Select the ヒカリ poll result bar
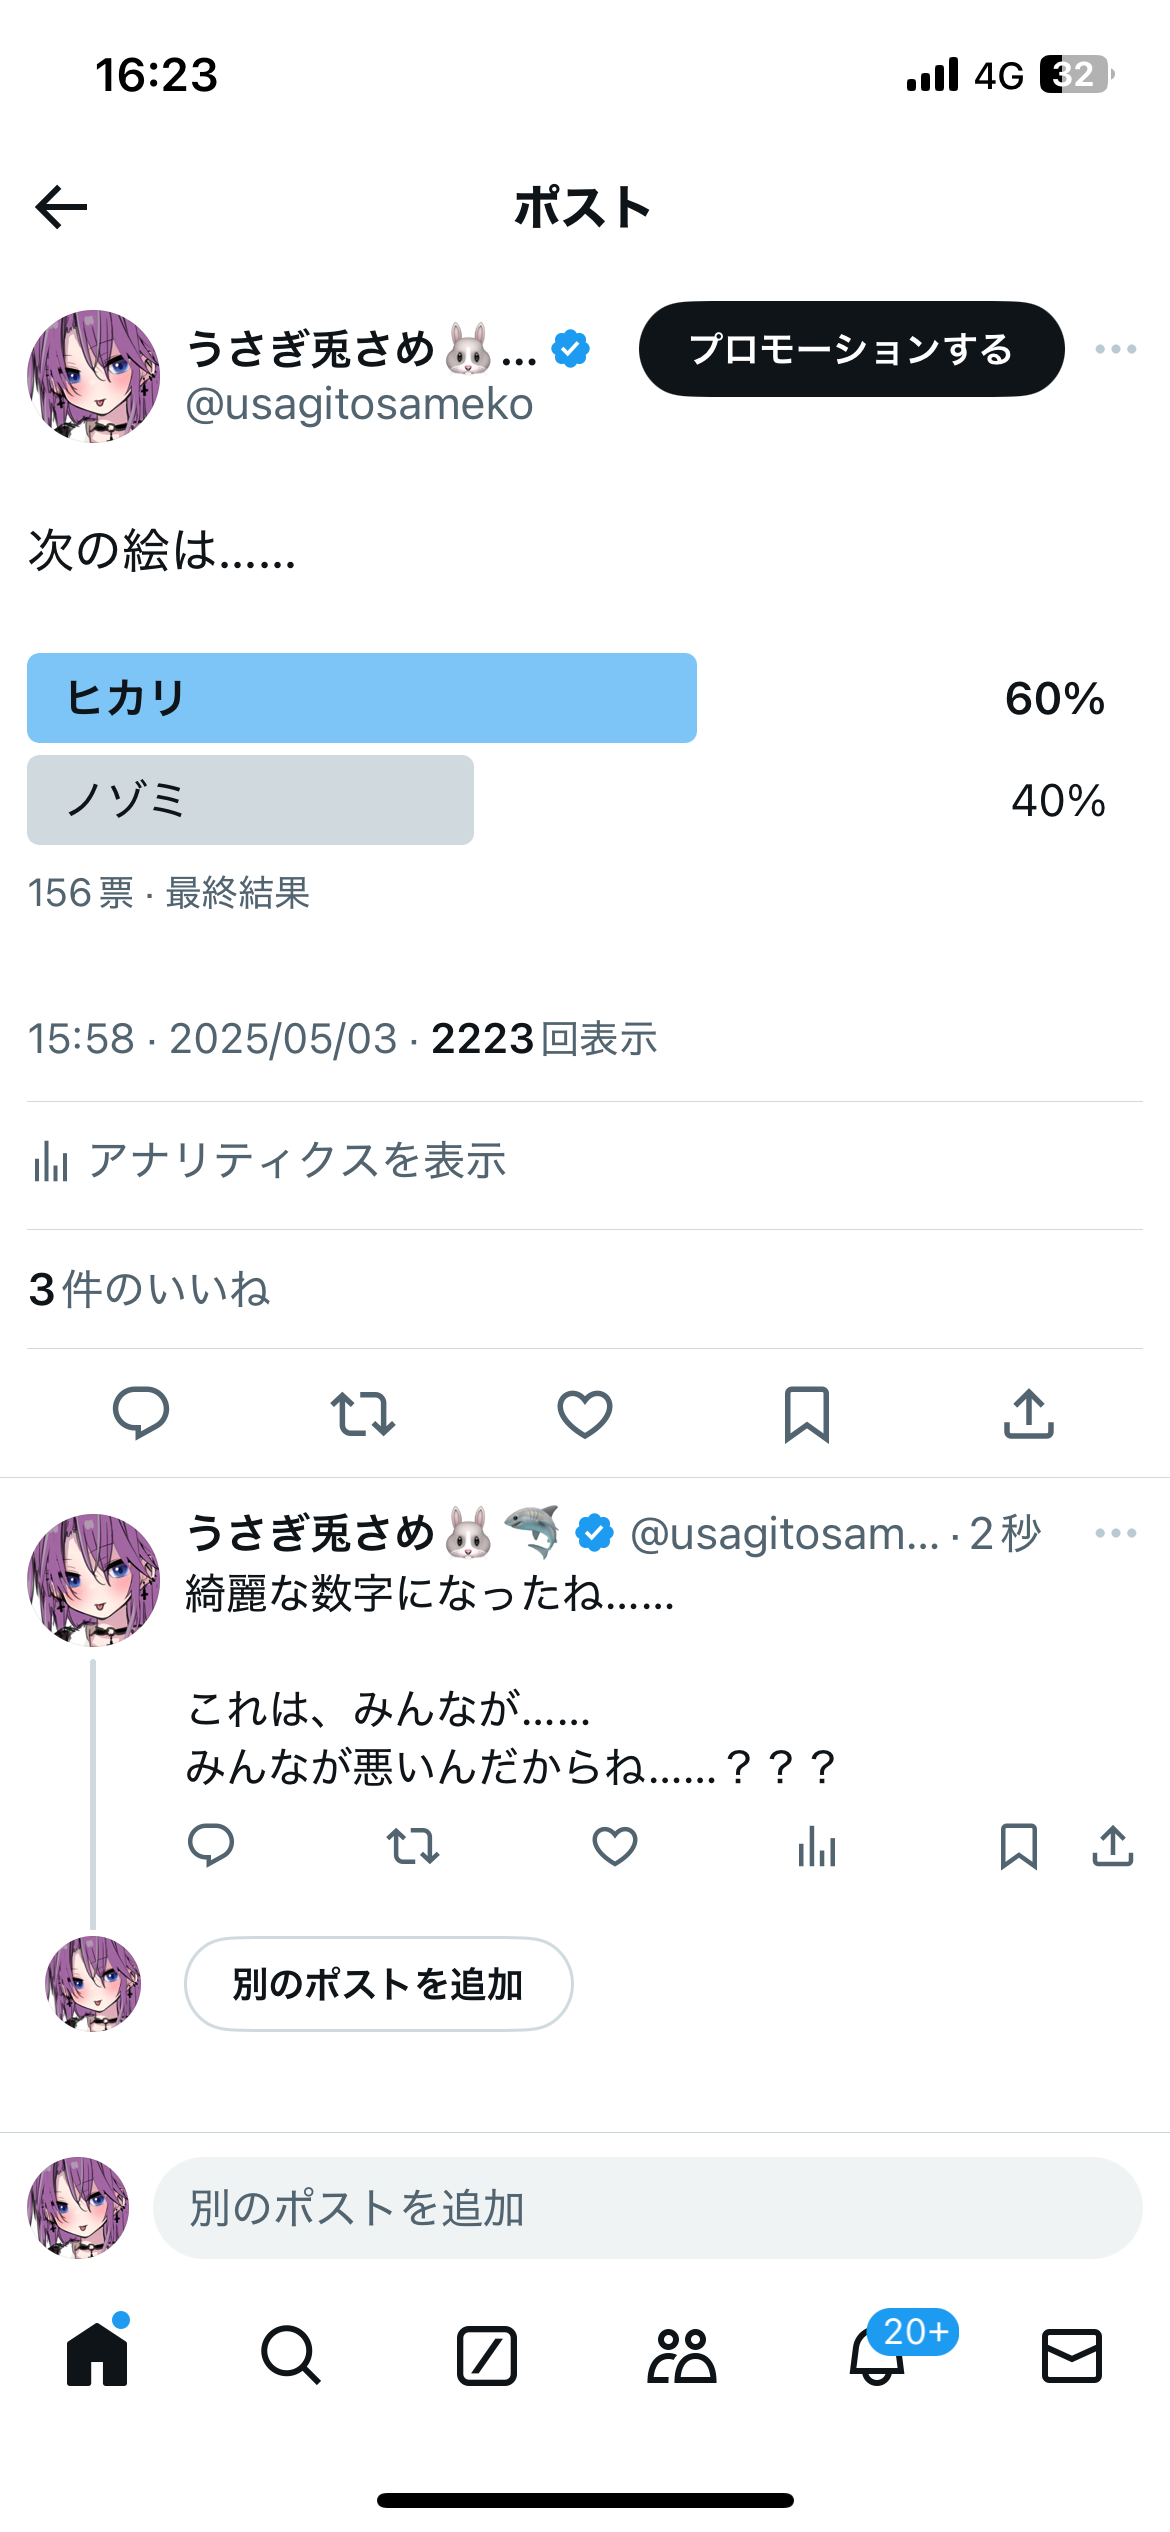The height and width of the screenshot is (2532, 1170). [362, 698]
